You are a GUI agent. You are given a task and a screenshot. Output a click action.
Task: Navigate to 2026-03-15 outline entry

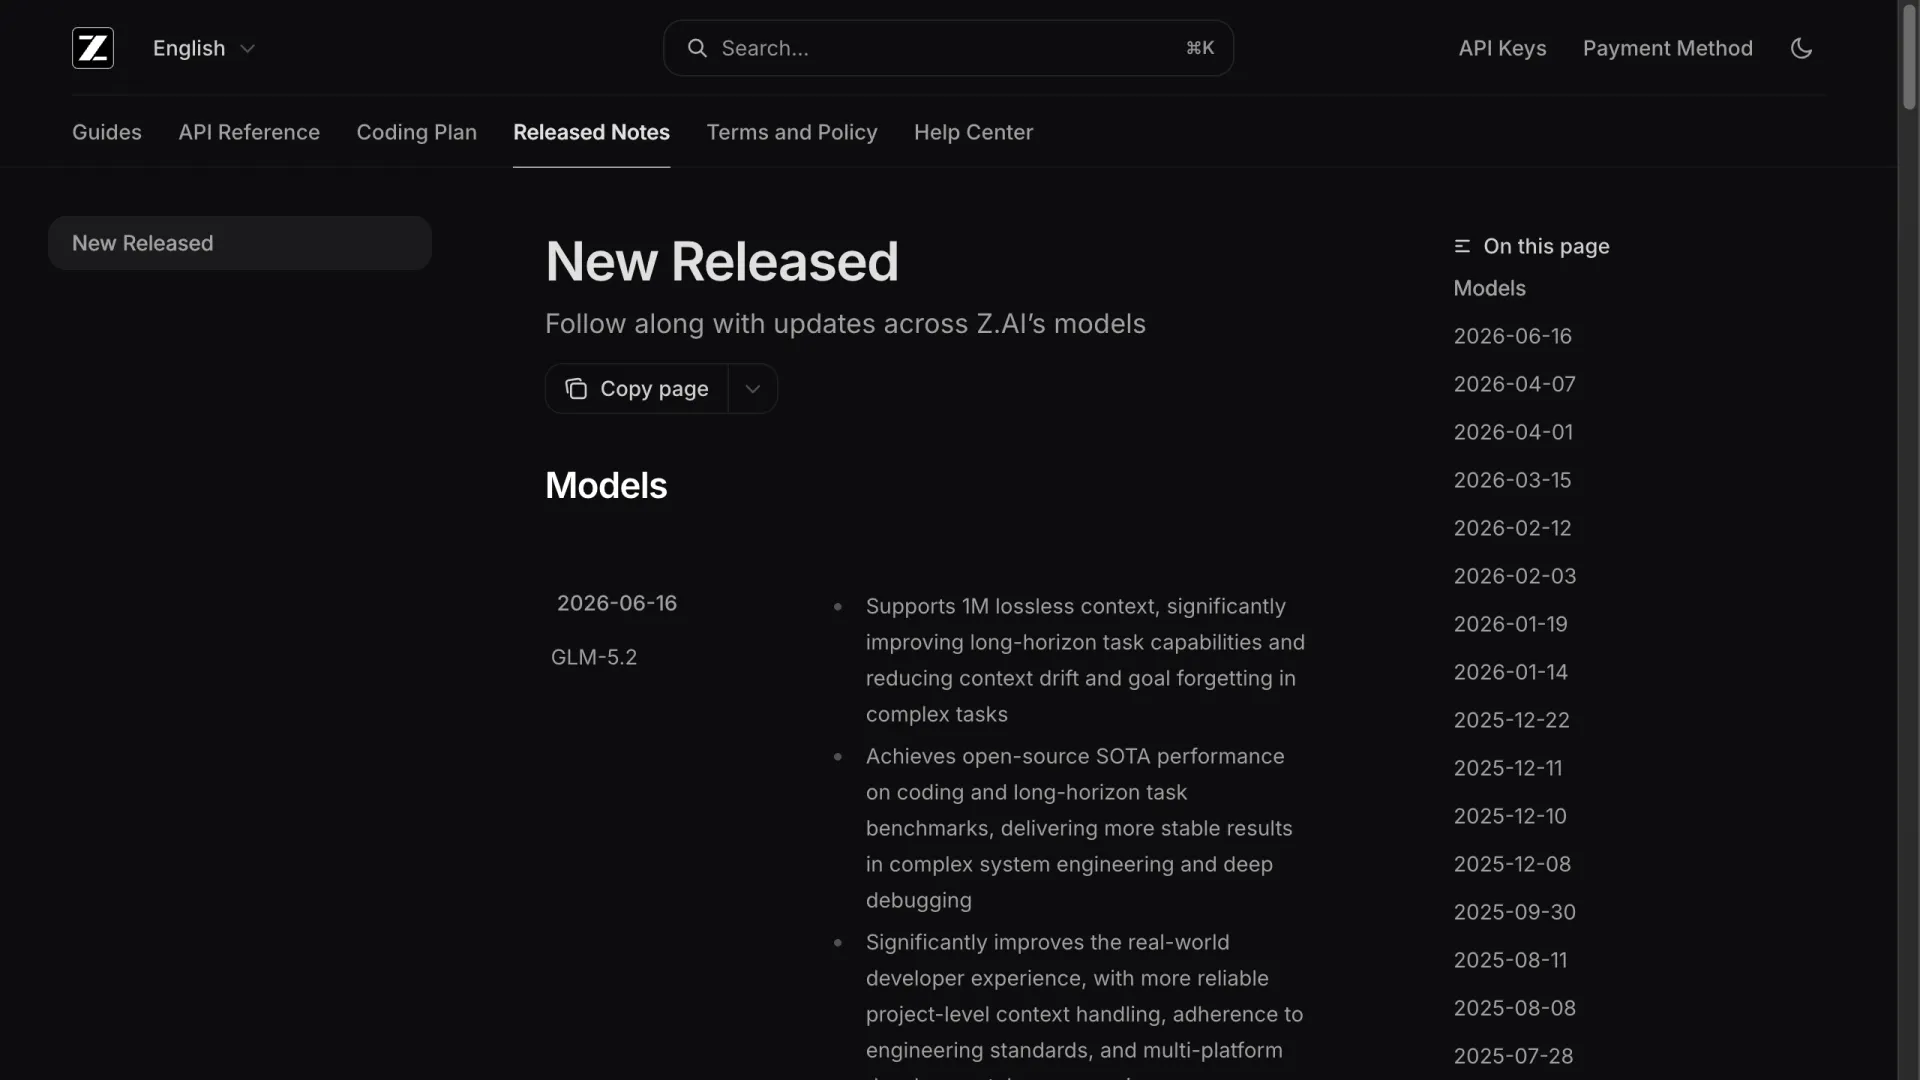(1513, 480)
